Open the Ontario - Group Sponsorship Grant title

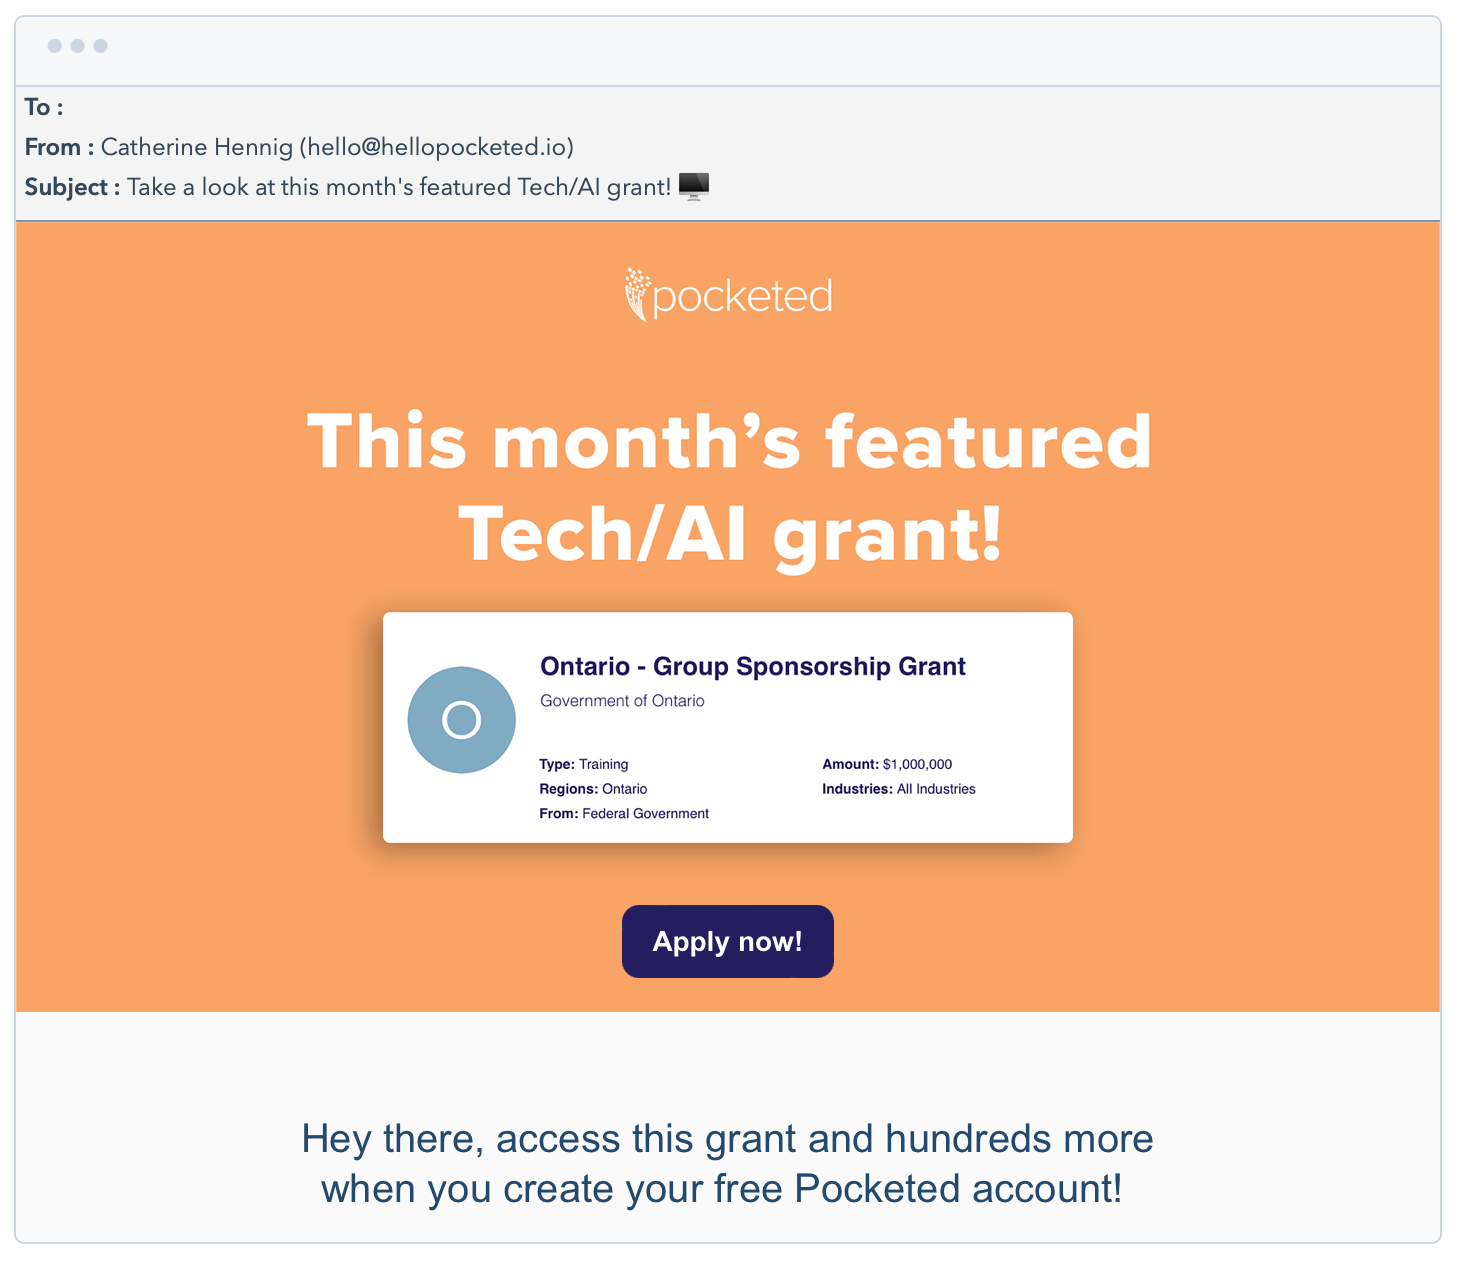coord(752,667)
